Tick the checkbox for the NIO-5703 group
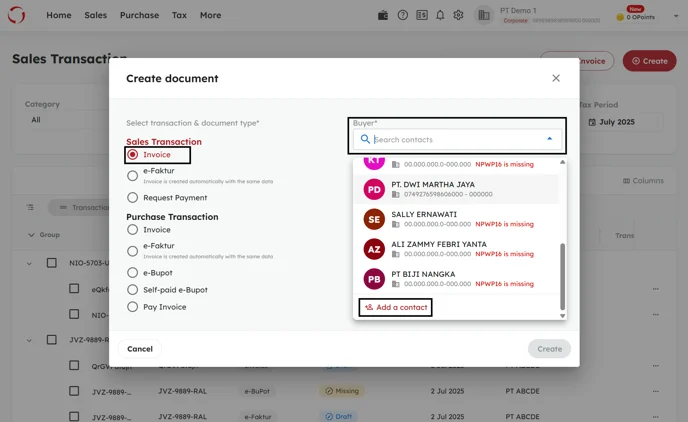Screen dimensions: 688x422 (x=52, y=263)
